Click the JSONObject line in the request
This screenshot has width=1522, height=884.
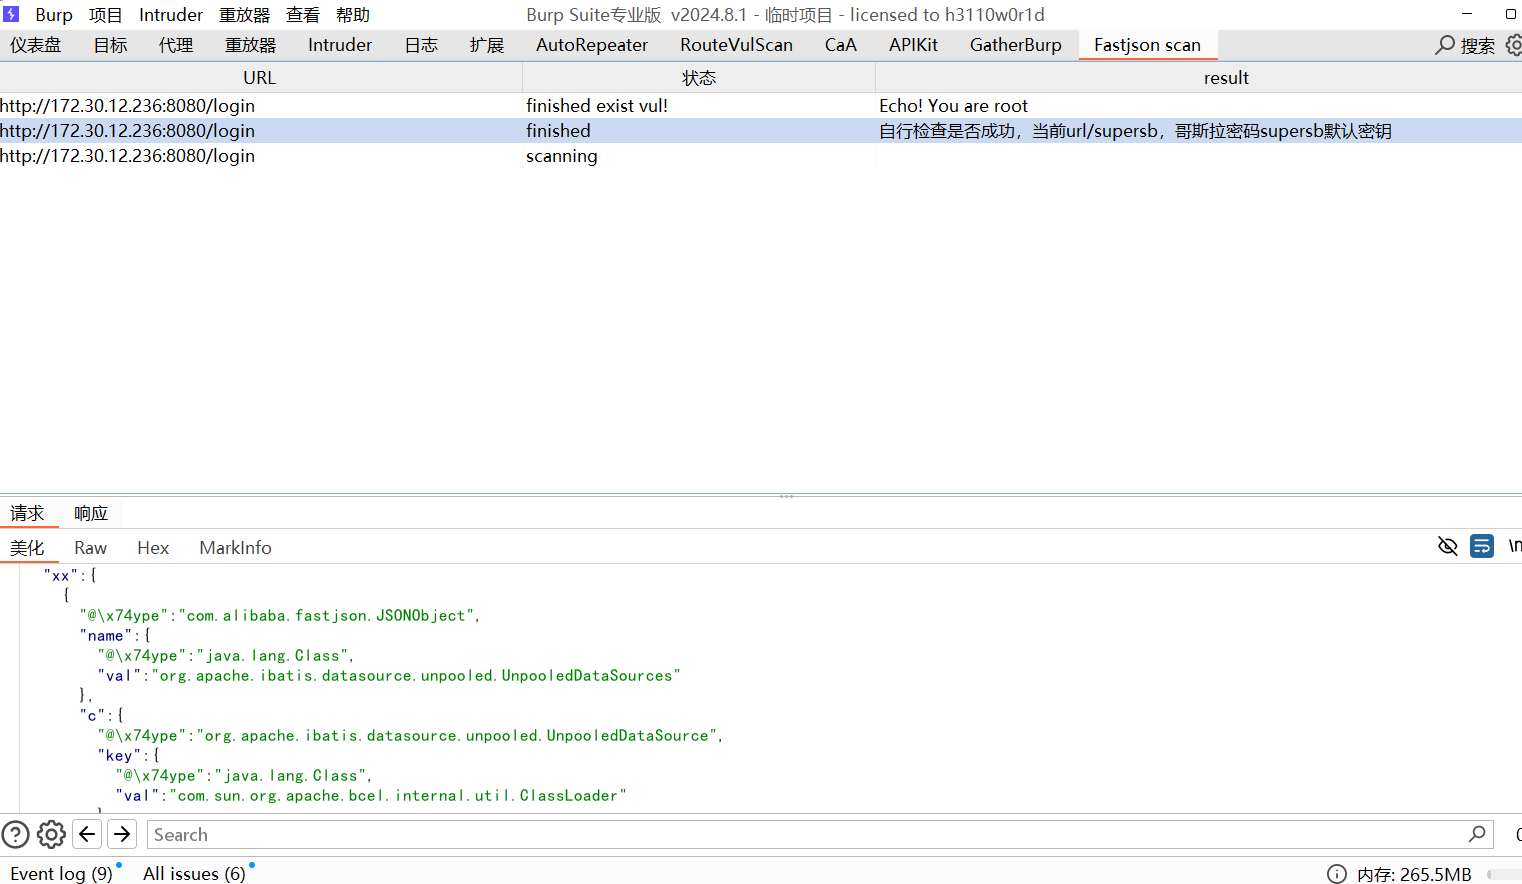pyautogui.click(x=280, y=616)
